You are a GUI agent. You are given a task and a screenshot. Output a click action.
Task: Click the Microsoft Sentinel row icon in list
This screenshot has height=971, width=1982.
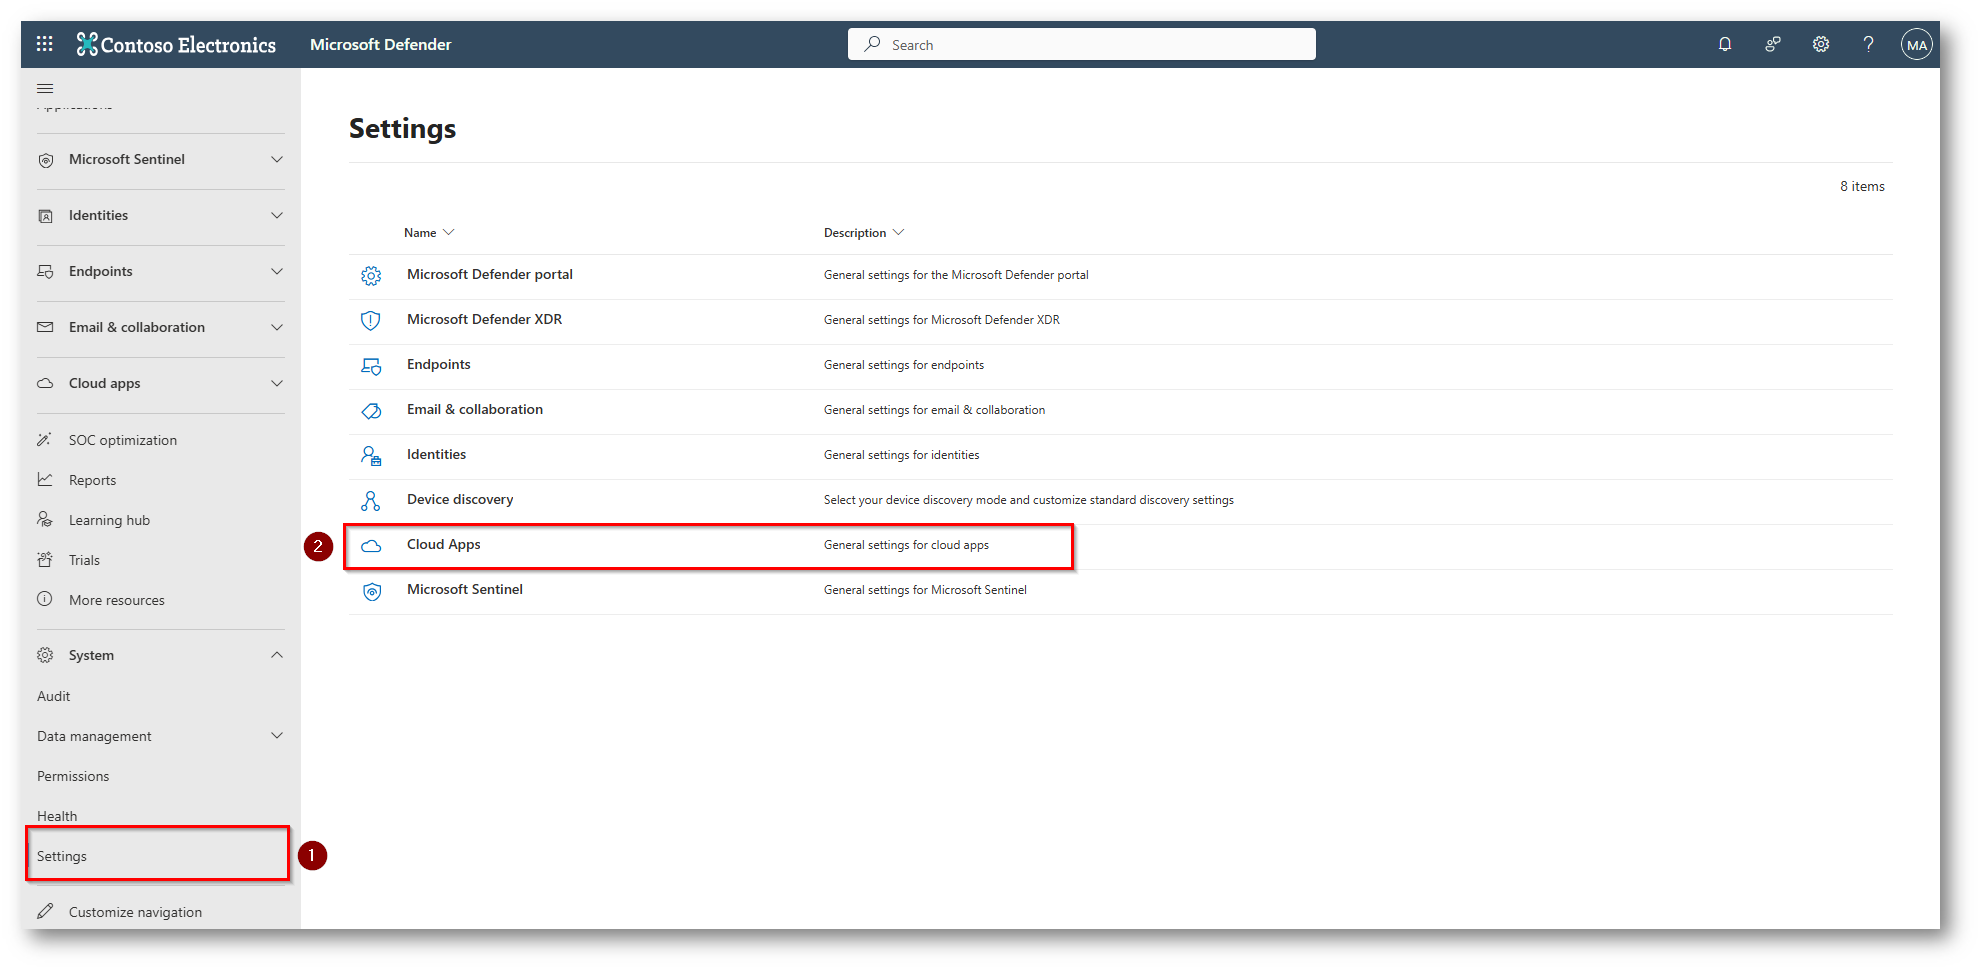click(371, 591)
